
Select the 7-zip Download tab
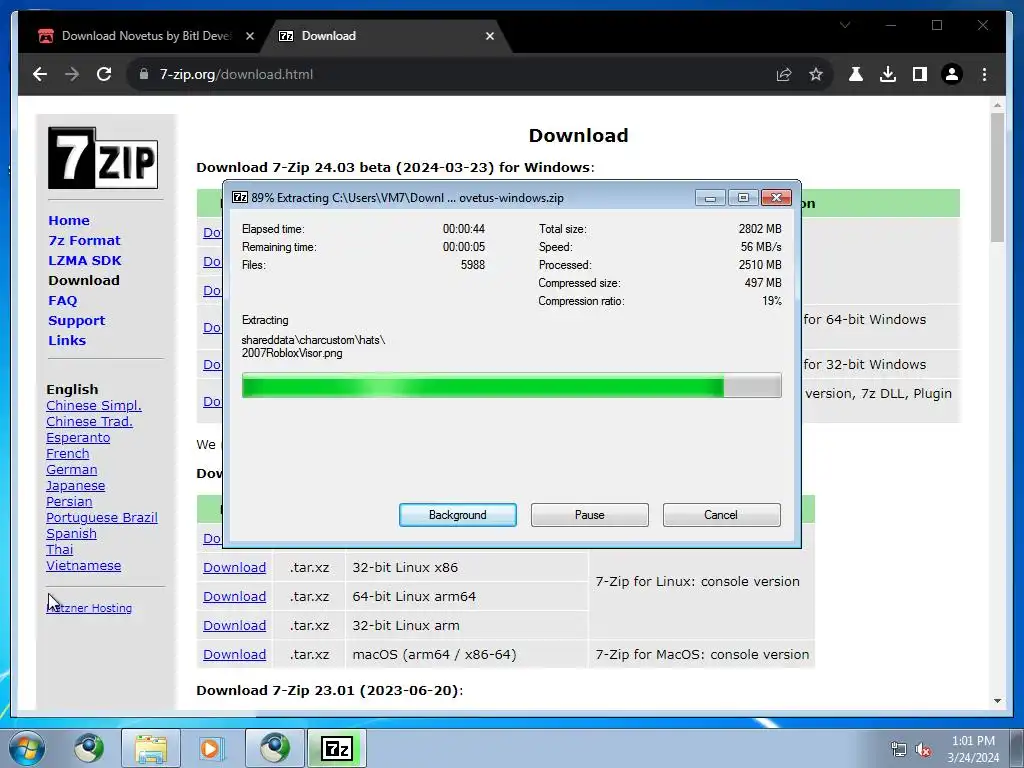(385, 36)
